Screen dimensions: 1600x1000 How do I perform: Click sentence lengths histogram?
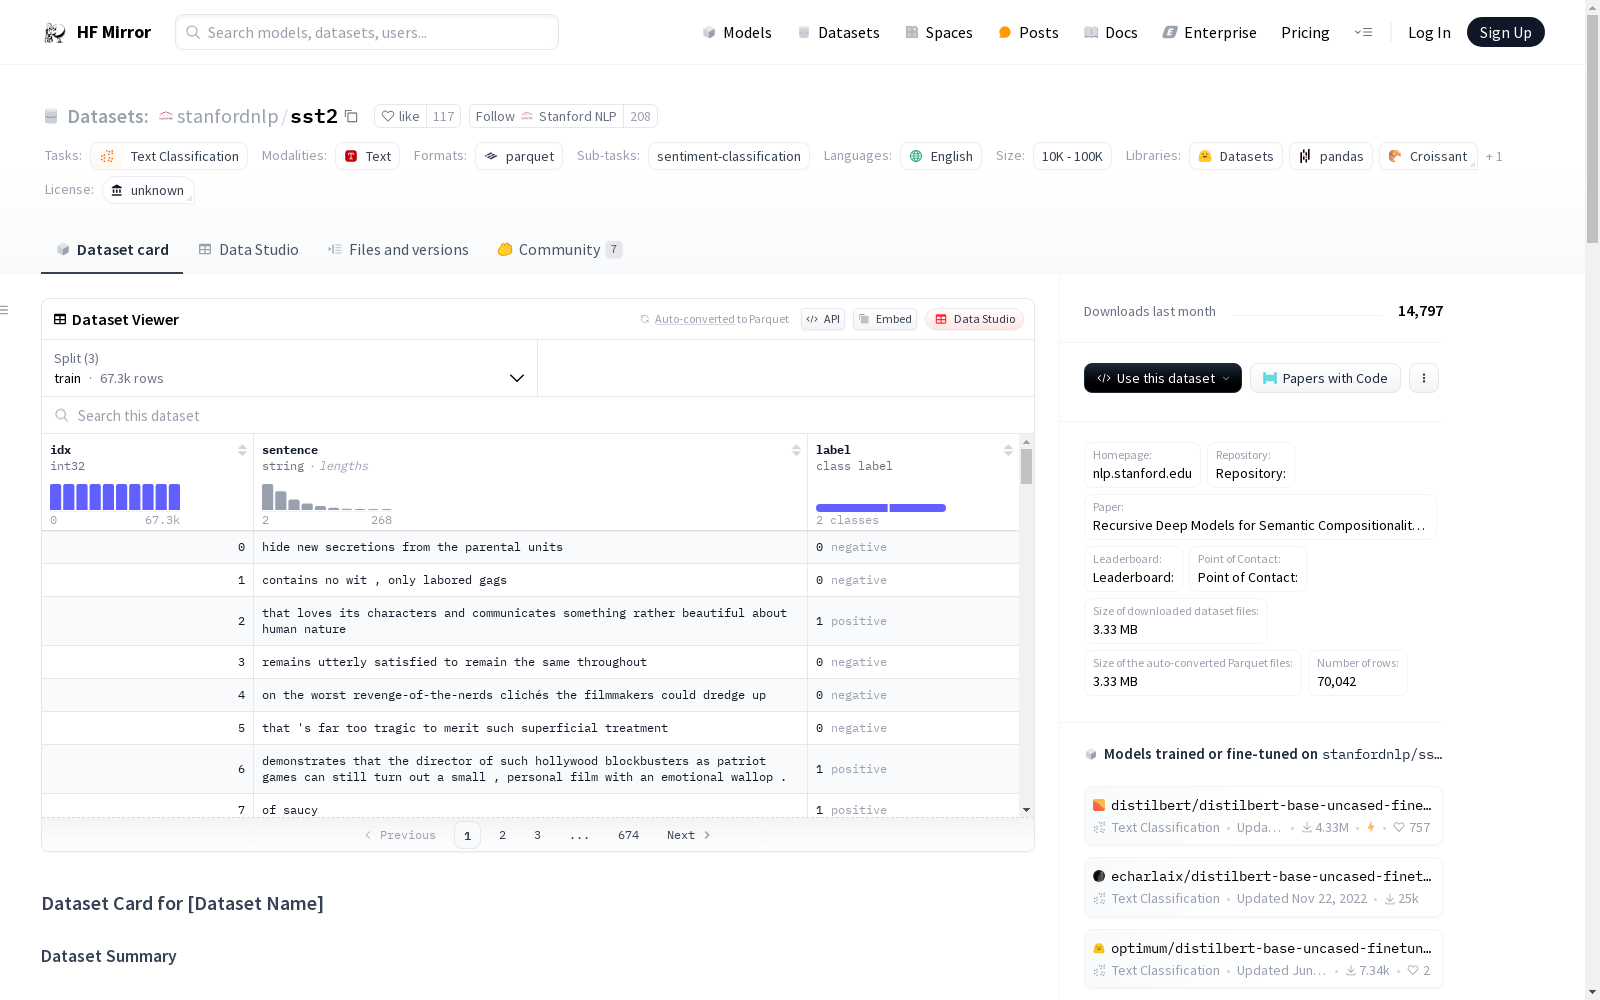point(327,497)
